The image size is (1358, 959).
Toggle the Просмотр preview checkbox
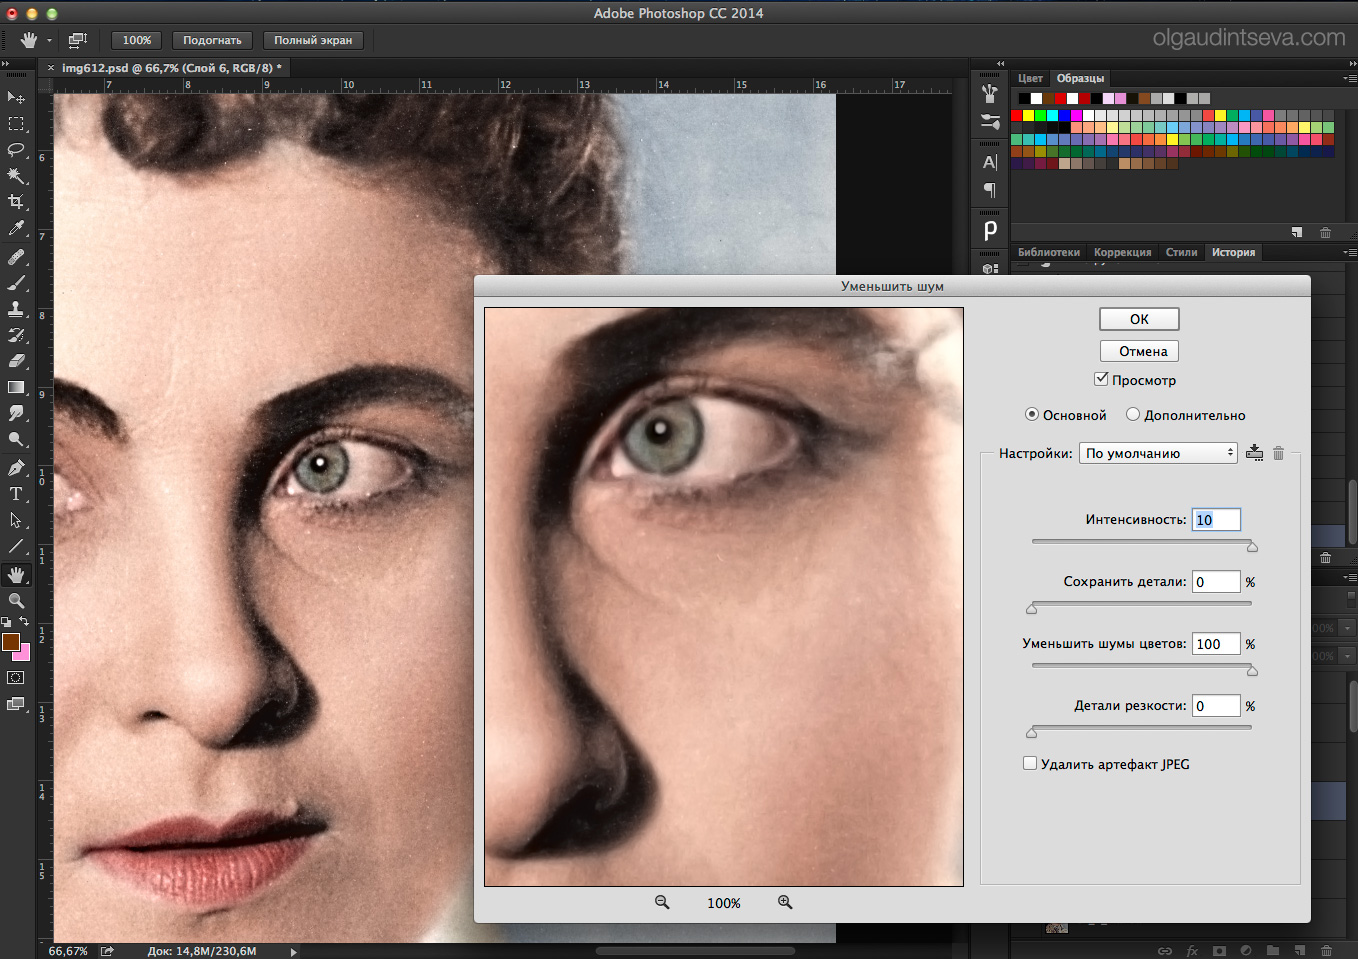point(1101,379)
